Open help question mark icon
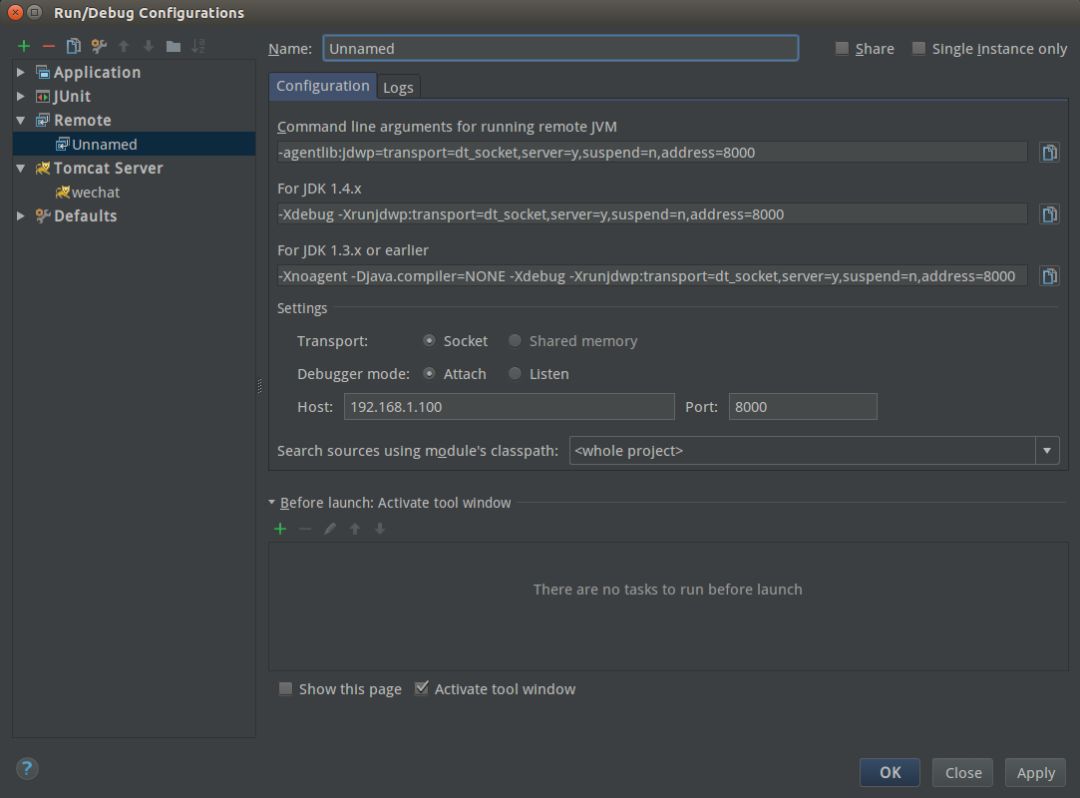This screenshot has height=798, width=1080. (x=27, y=768)
